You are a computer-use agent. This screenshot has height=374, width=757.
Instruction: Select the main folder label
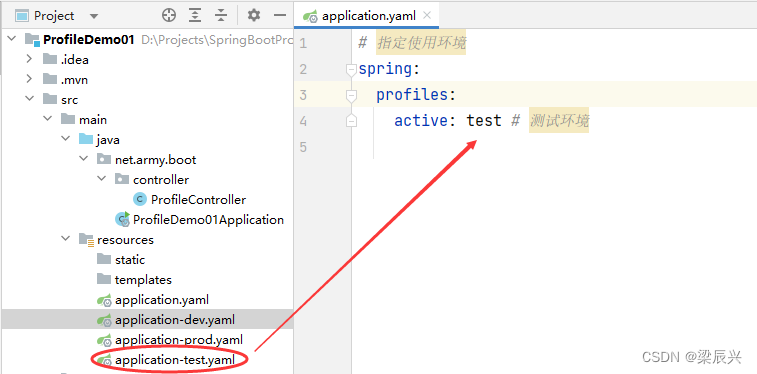[x=93, y=120]
